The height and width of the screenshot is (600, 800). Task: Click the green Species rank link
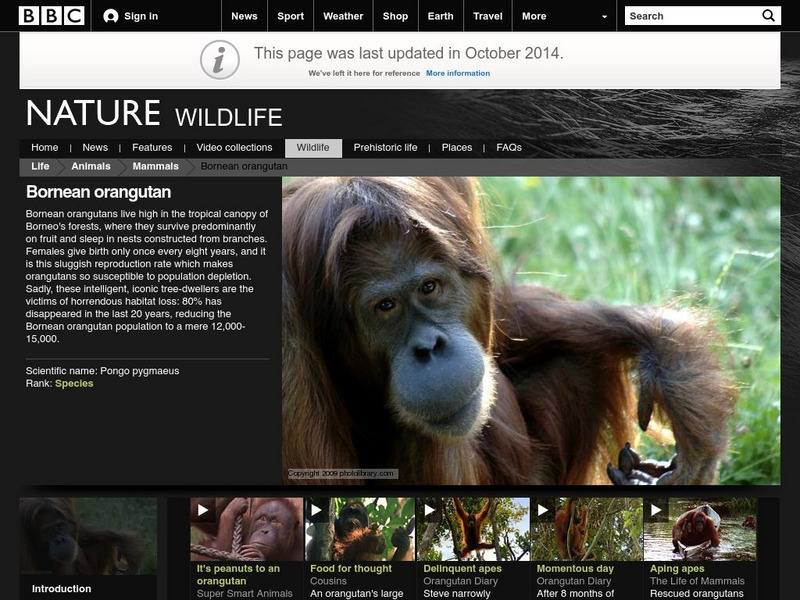[x=74, y=384]
